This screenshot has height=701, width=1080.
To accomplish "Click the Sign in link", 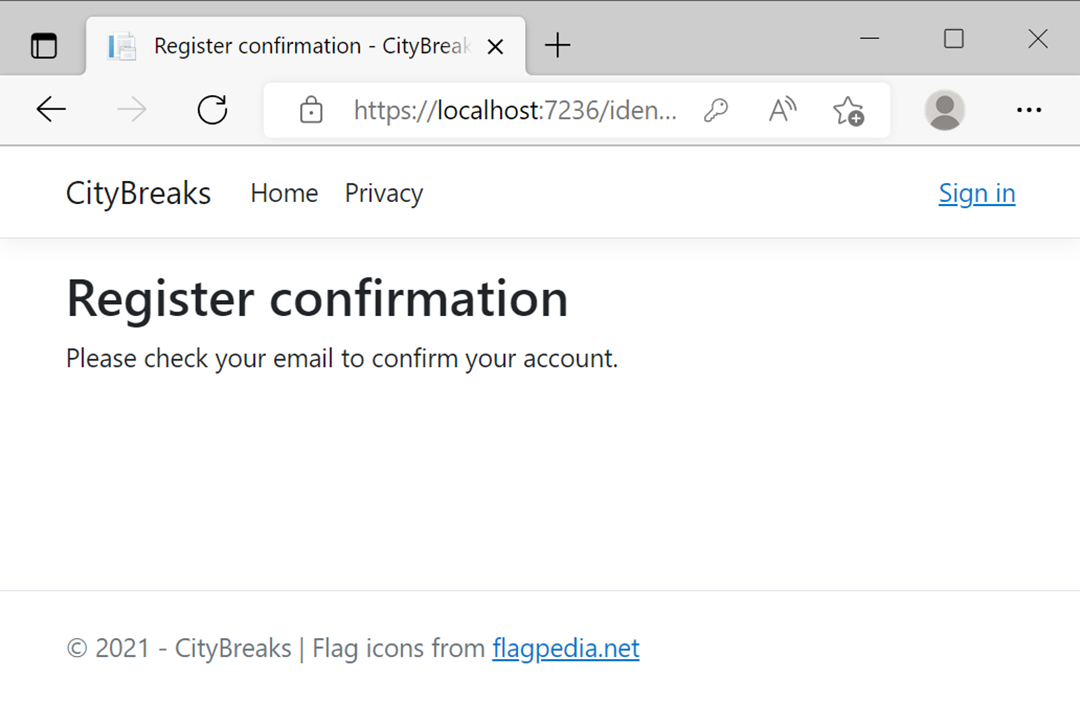I will coord(977,193).
